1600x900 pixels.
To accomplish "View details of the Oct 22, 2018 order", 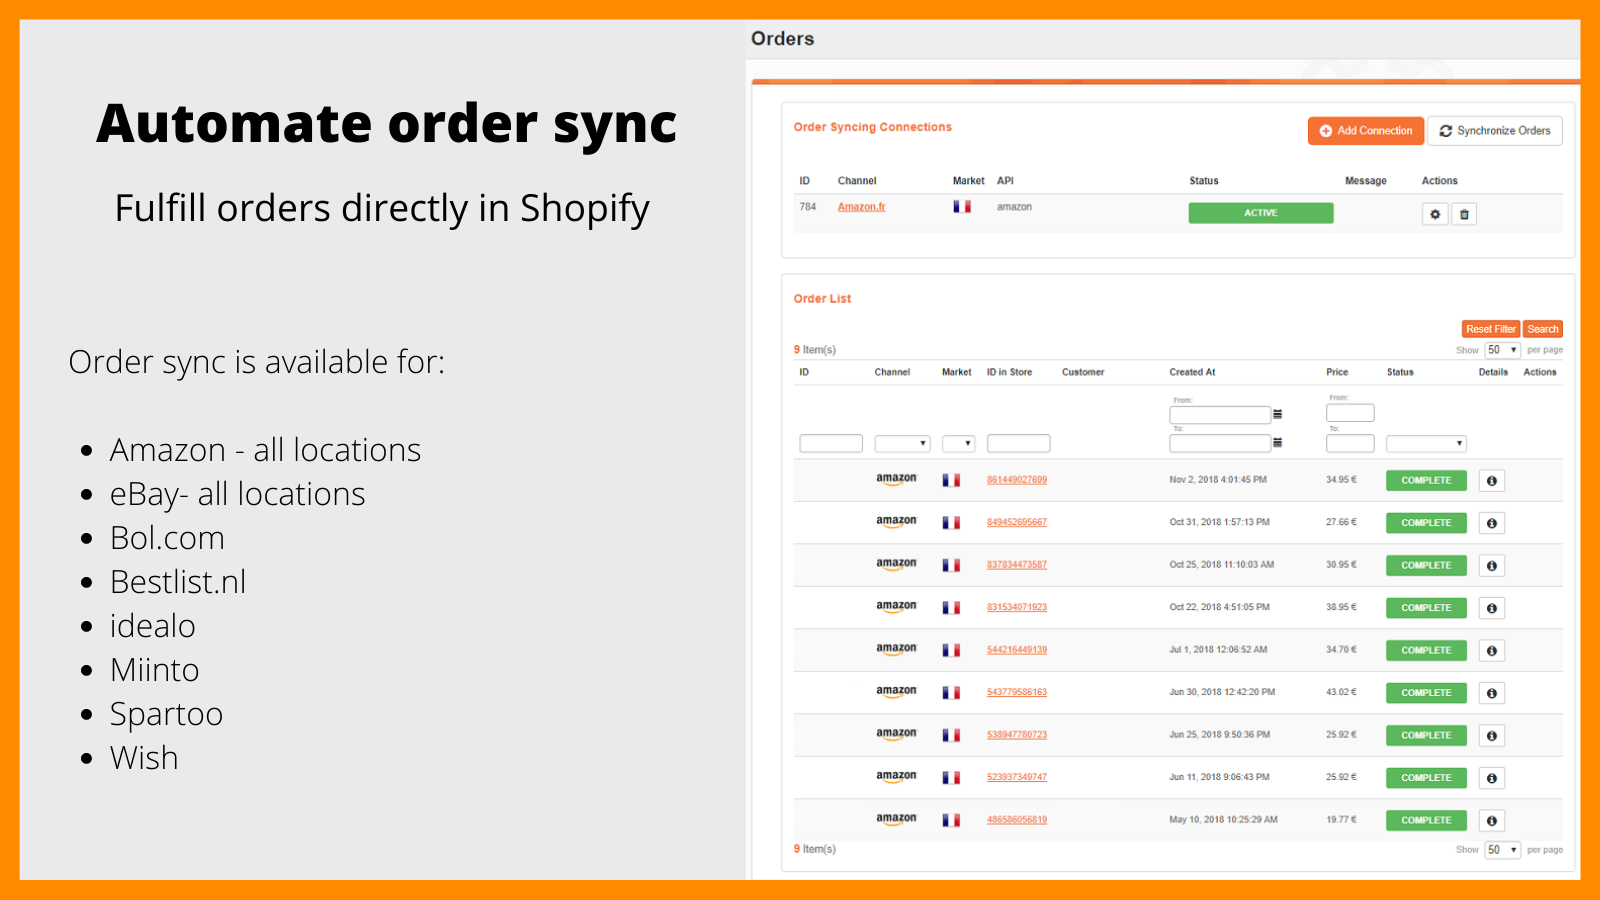I will [x=1492, y=608].
